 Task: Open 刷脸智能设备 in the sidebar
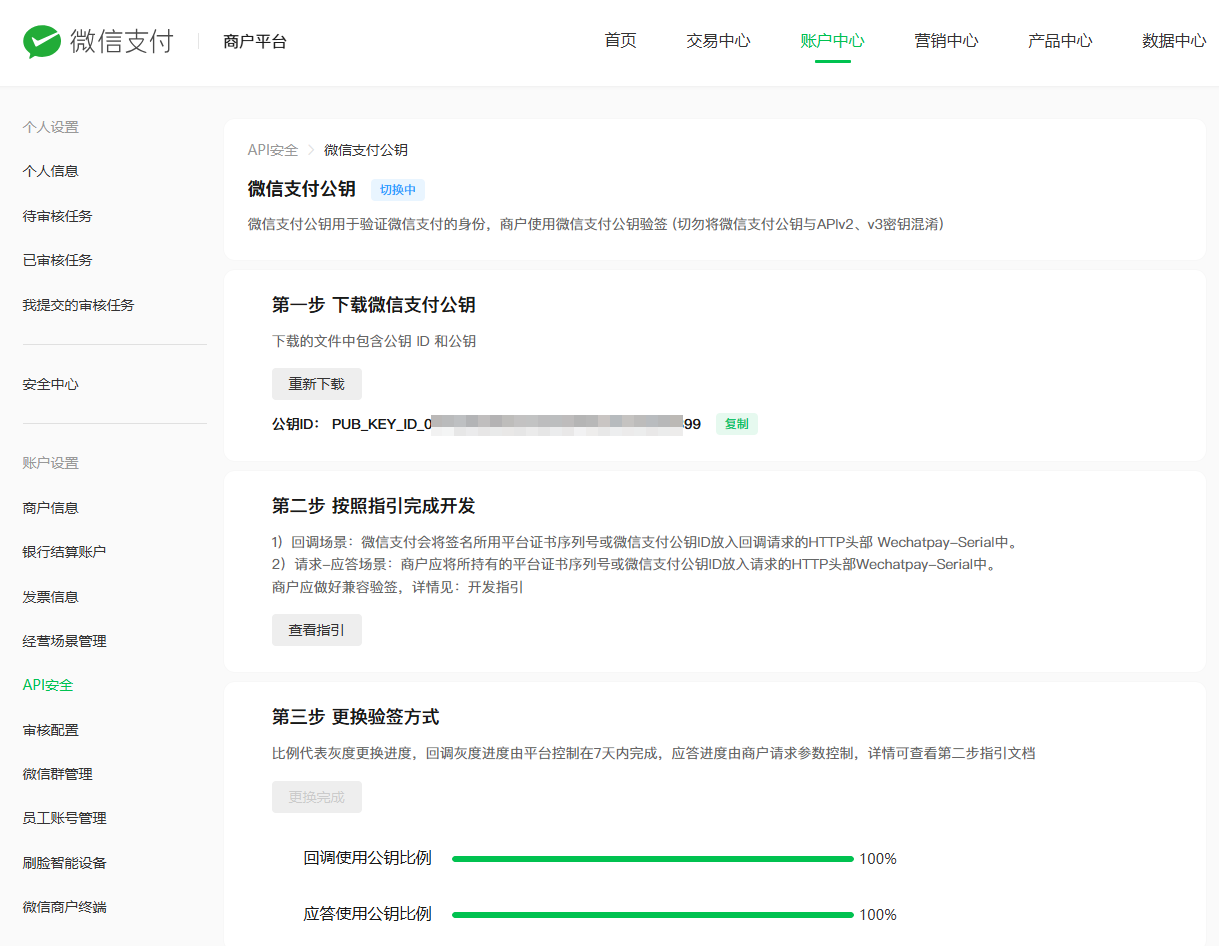[65, 863]
